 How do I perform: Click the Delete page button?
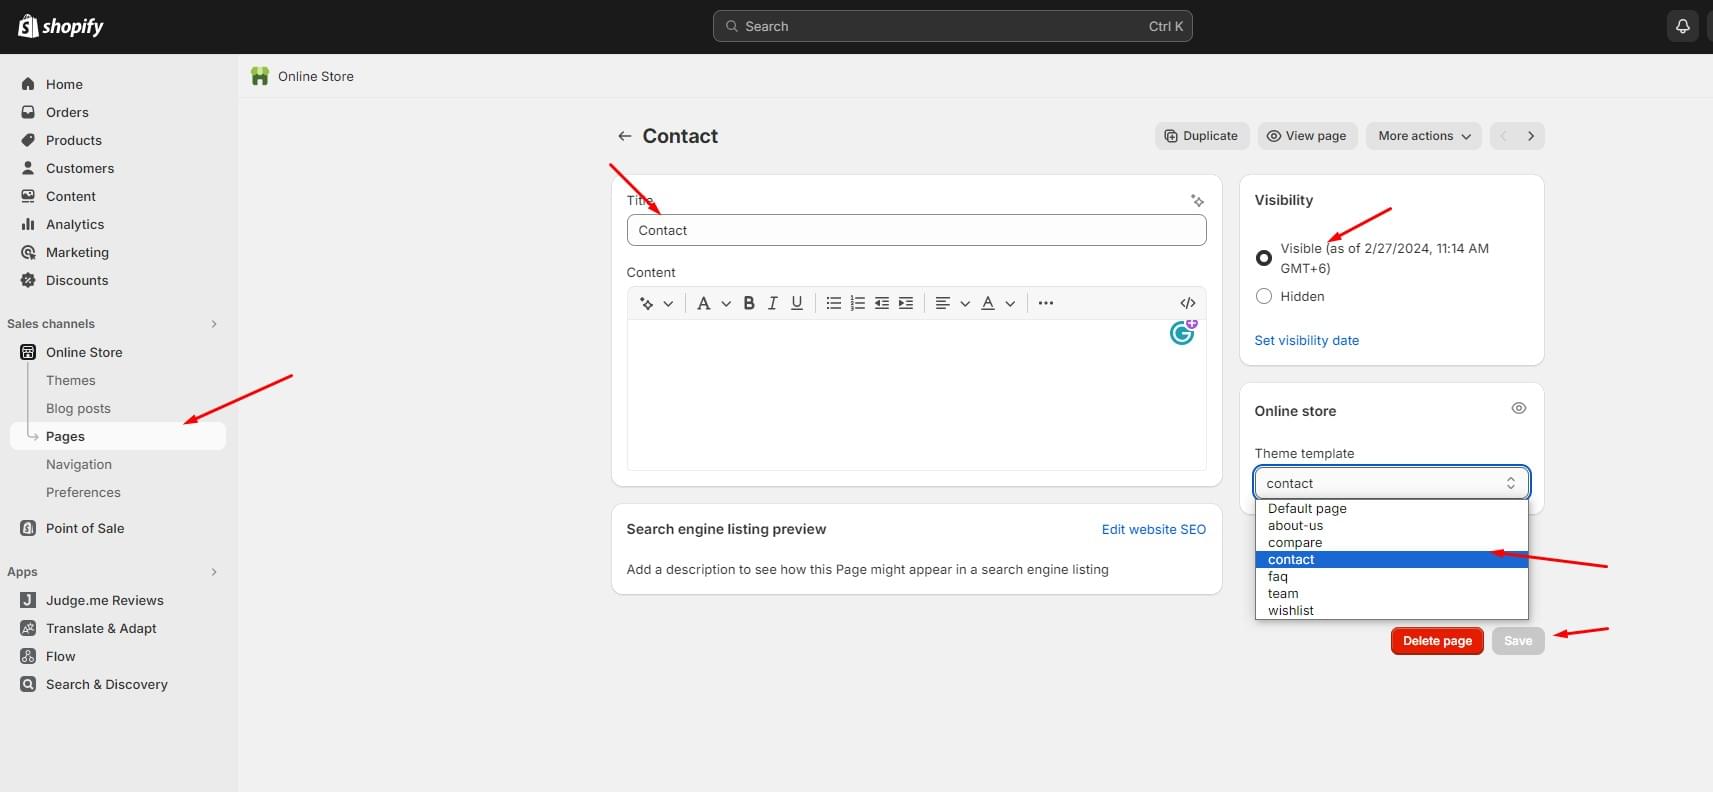click(x=1437, y=641)
